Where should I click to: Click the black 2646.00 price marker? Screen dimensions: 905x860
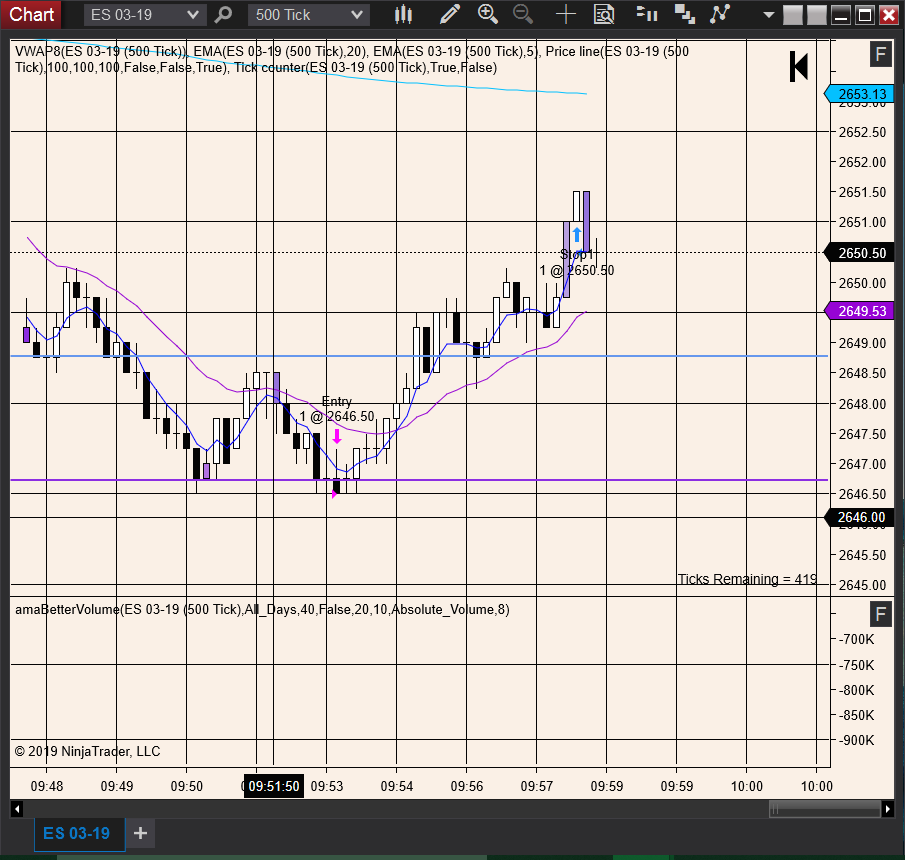pyautogui.click(x=859, y=517)
